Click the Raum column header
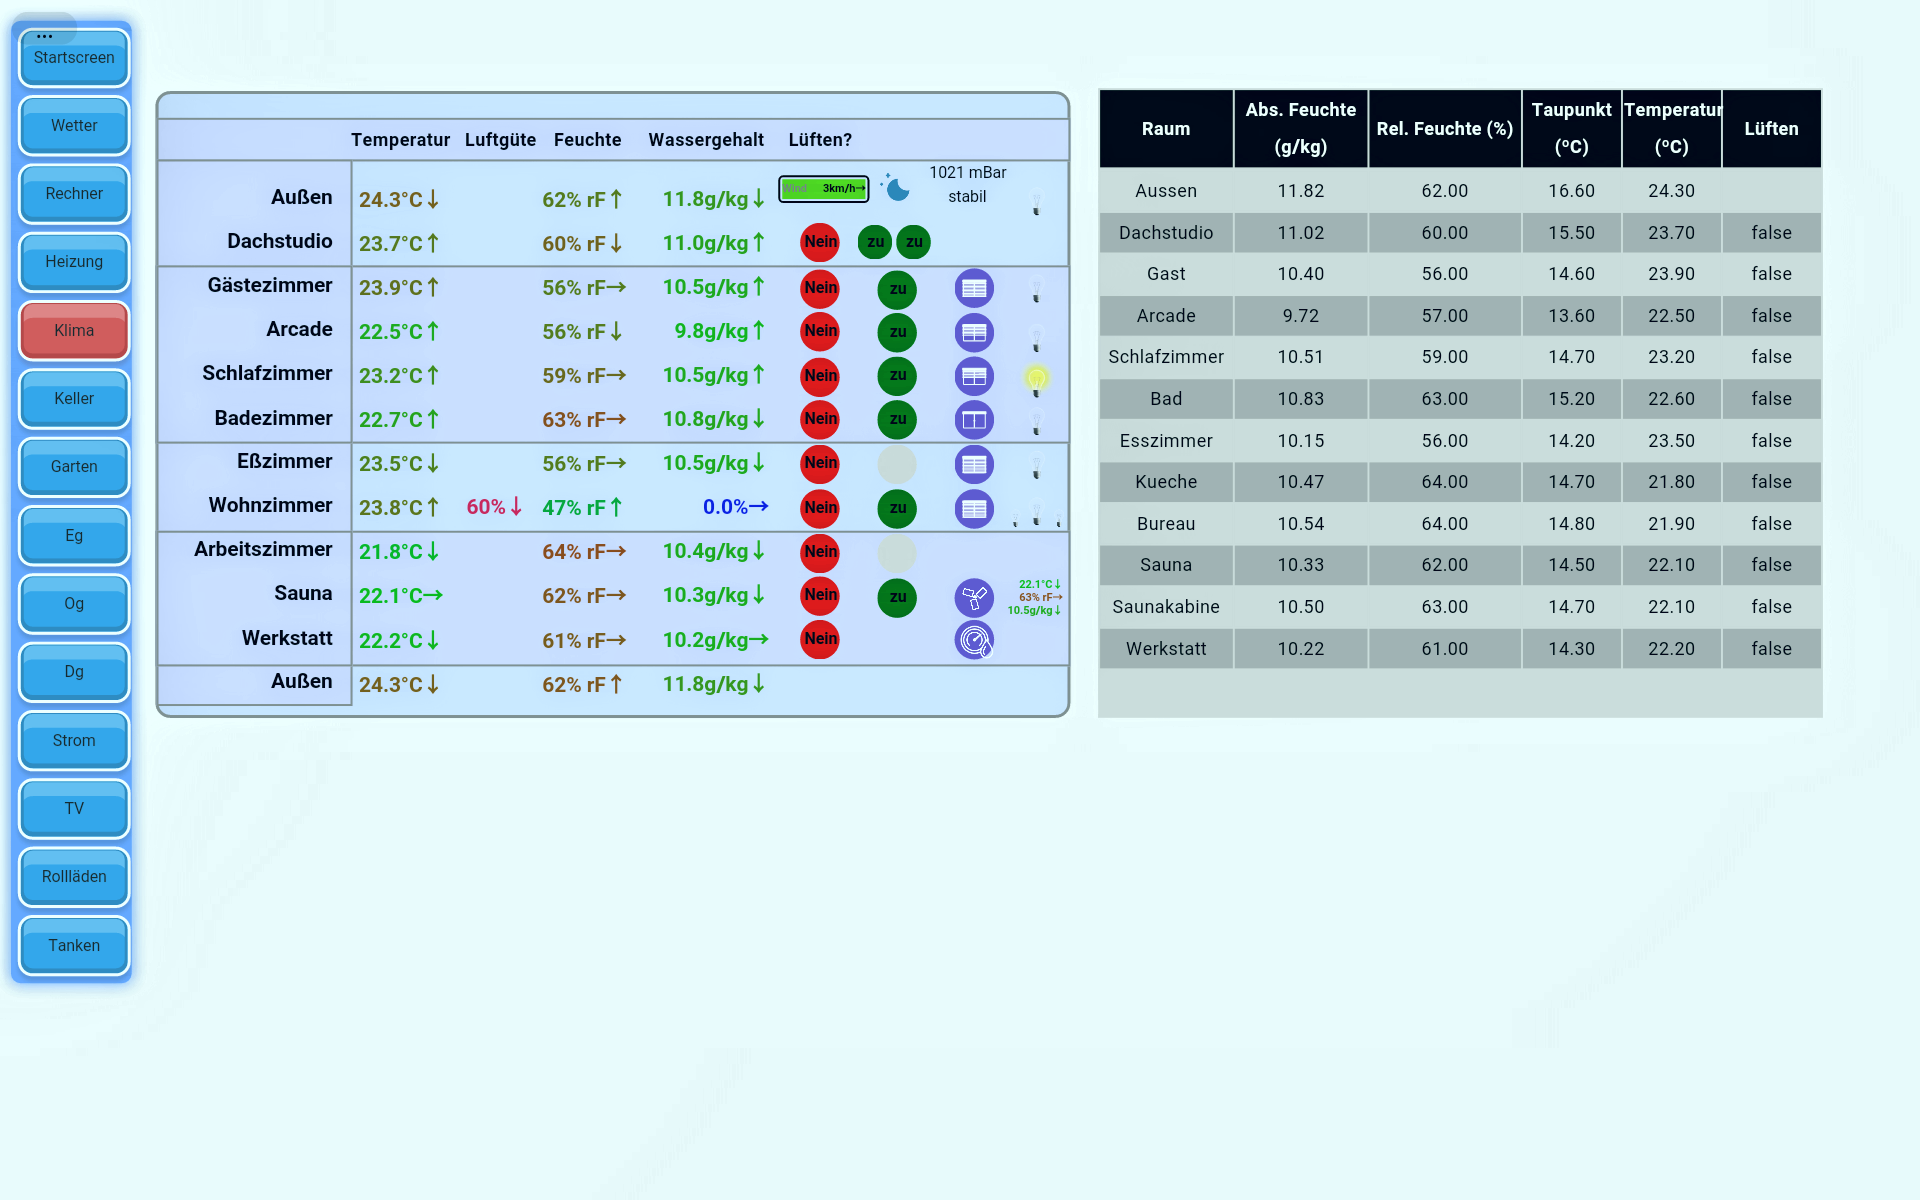The height and width of the screenshot is (1200, 1920). pyautogui.click(x=1166, y=129)
